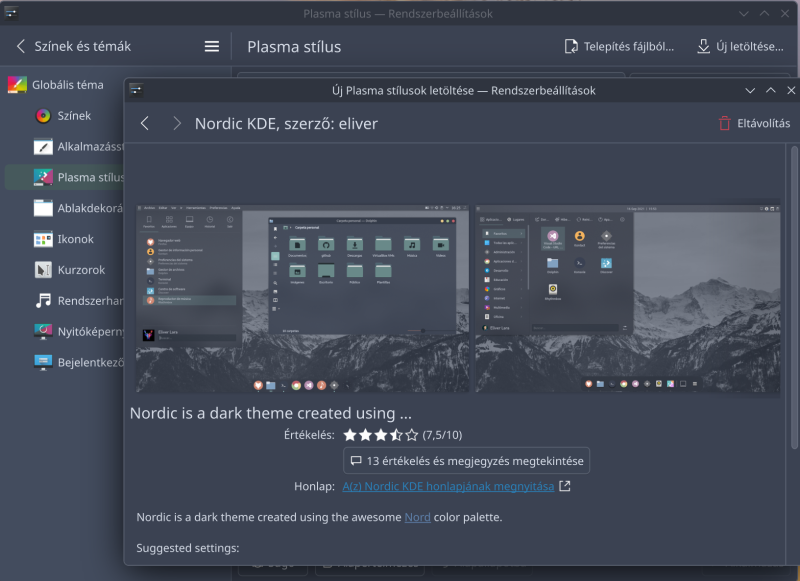Viewport: 800px width, 581px height.
Task: Click the Rendszerhangok music note icon
Action: [43, 301]
